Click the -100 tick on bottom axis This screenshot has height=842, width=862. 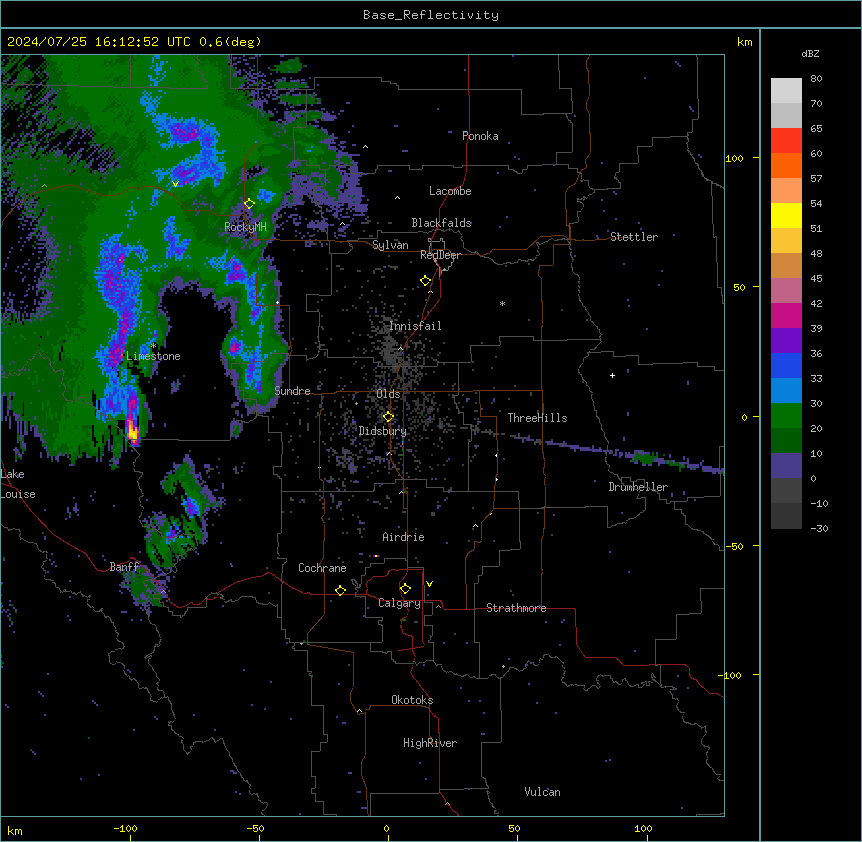125,828
